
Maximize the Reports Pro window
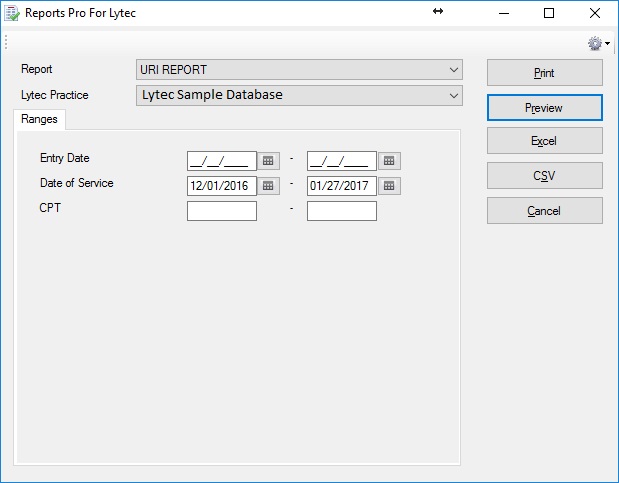pyautogui.click(x=549, y=13)
